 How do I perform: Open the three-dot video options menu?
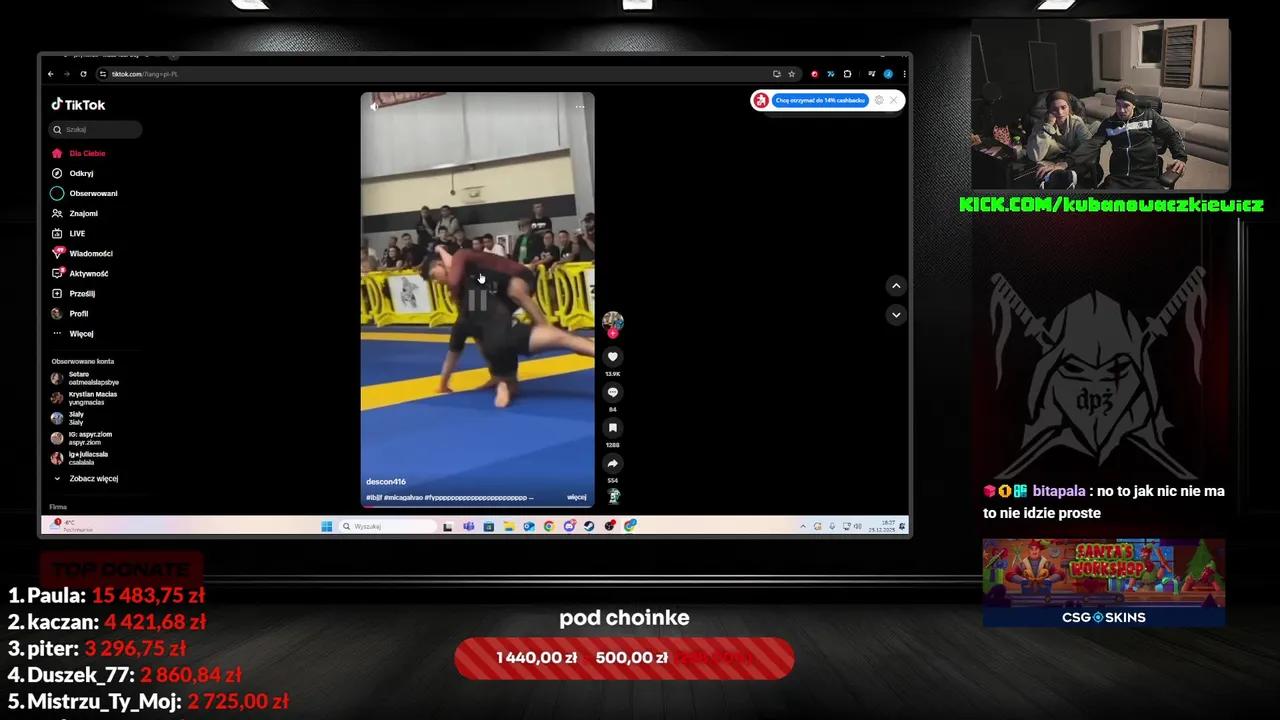(579, 106)
